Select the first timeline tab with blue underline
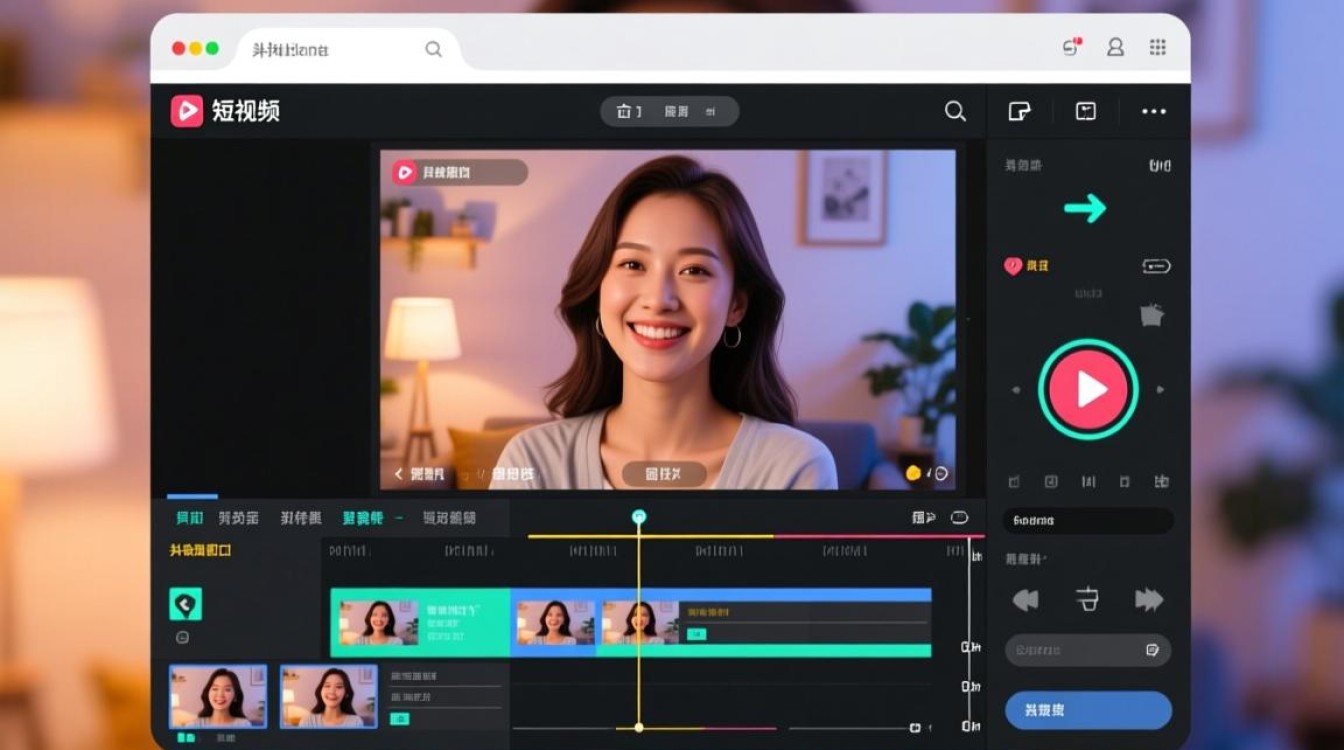Screen dimensions: 1344x750 click(x=190, y=518)
